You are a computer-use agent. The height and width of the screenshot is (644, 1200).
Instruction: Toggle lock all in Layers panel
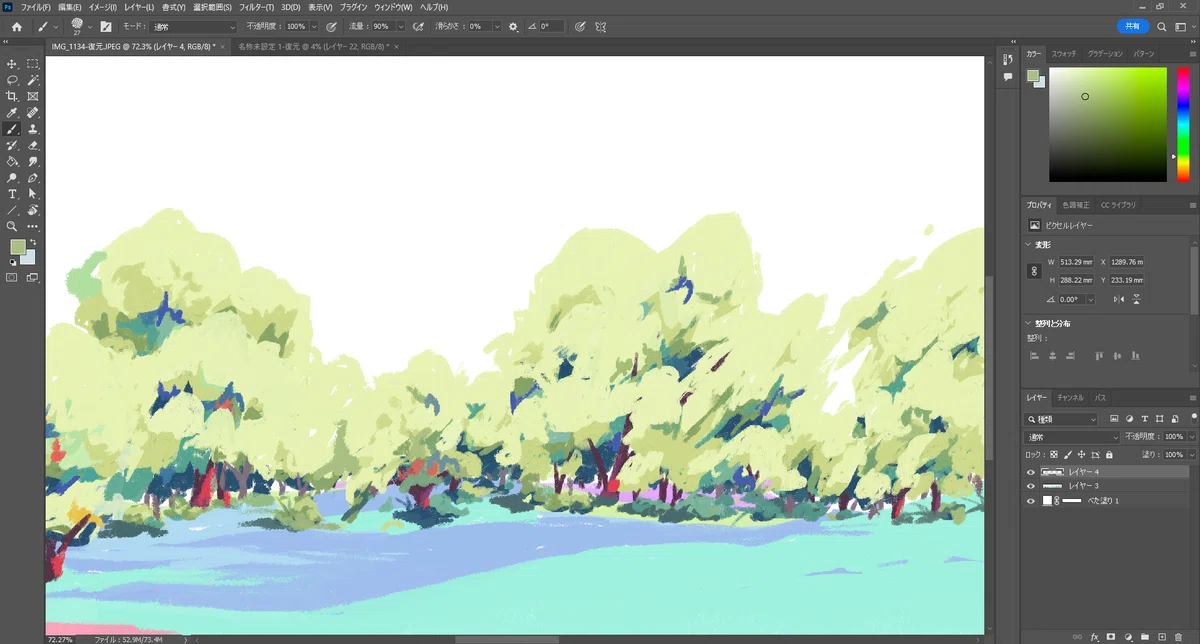coord(1109,454)
